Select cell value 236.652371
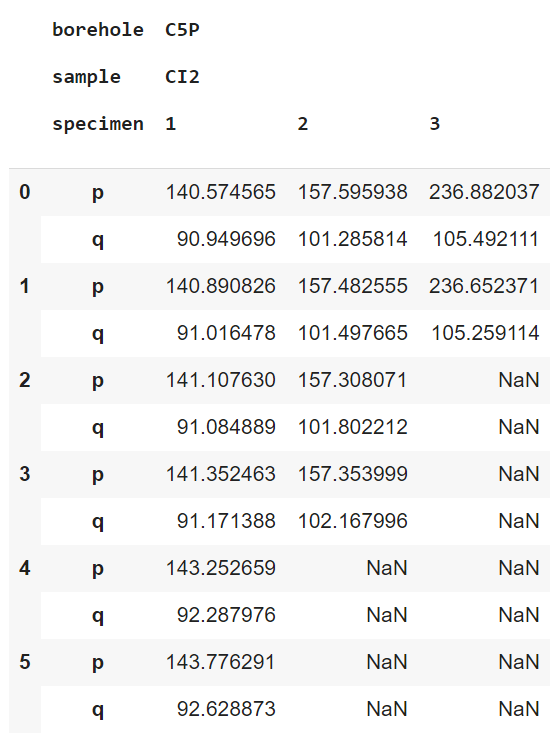This screenshot has width=553, height=742. 484,286
